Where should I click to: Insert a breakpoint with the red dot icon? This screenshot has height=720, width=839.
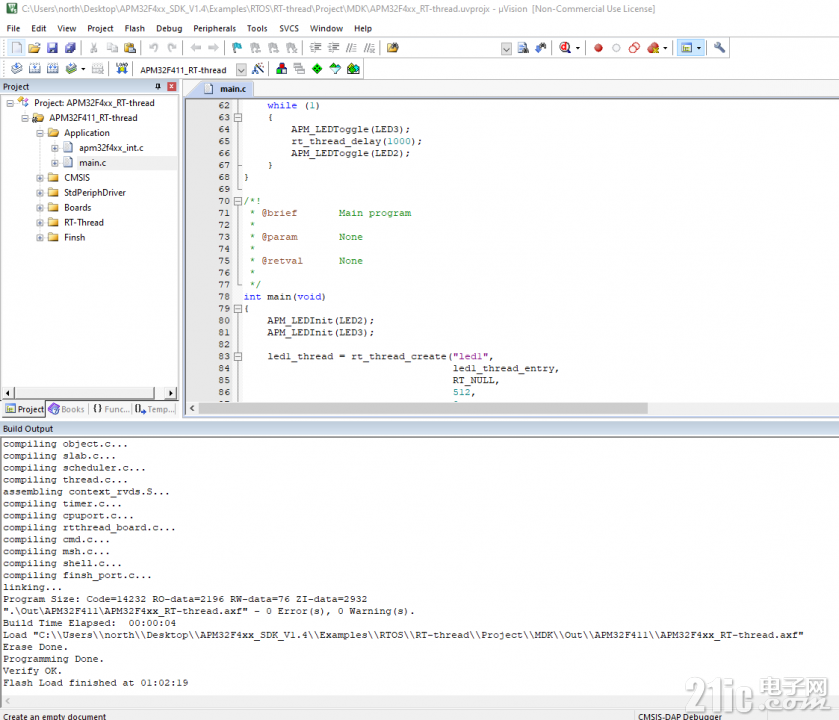(x=598, y=48)
